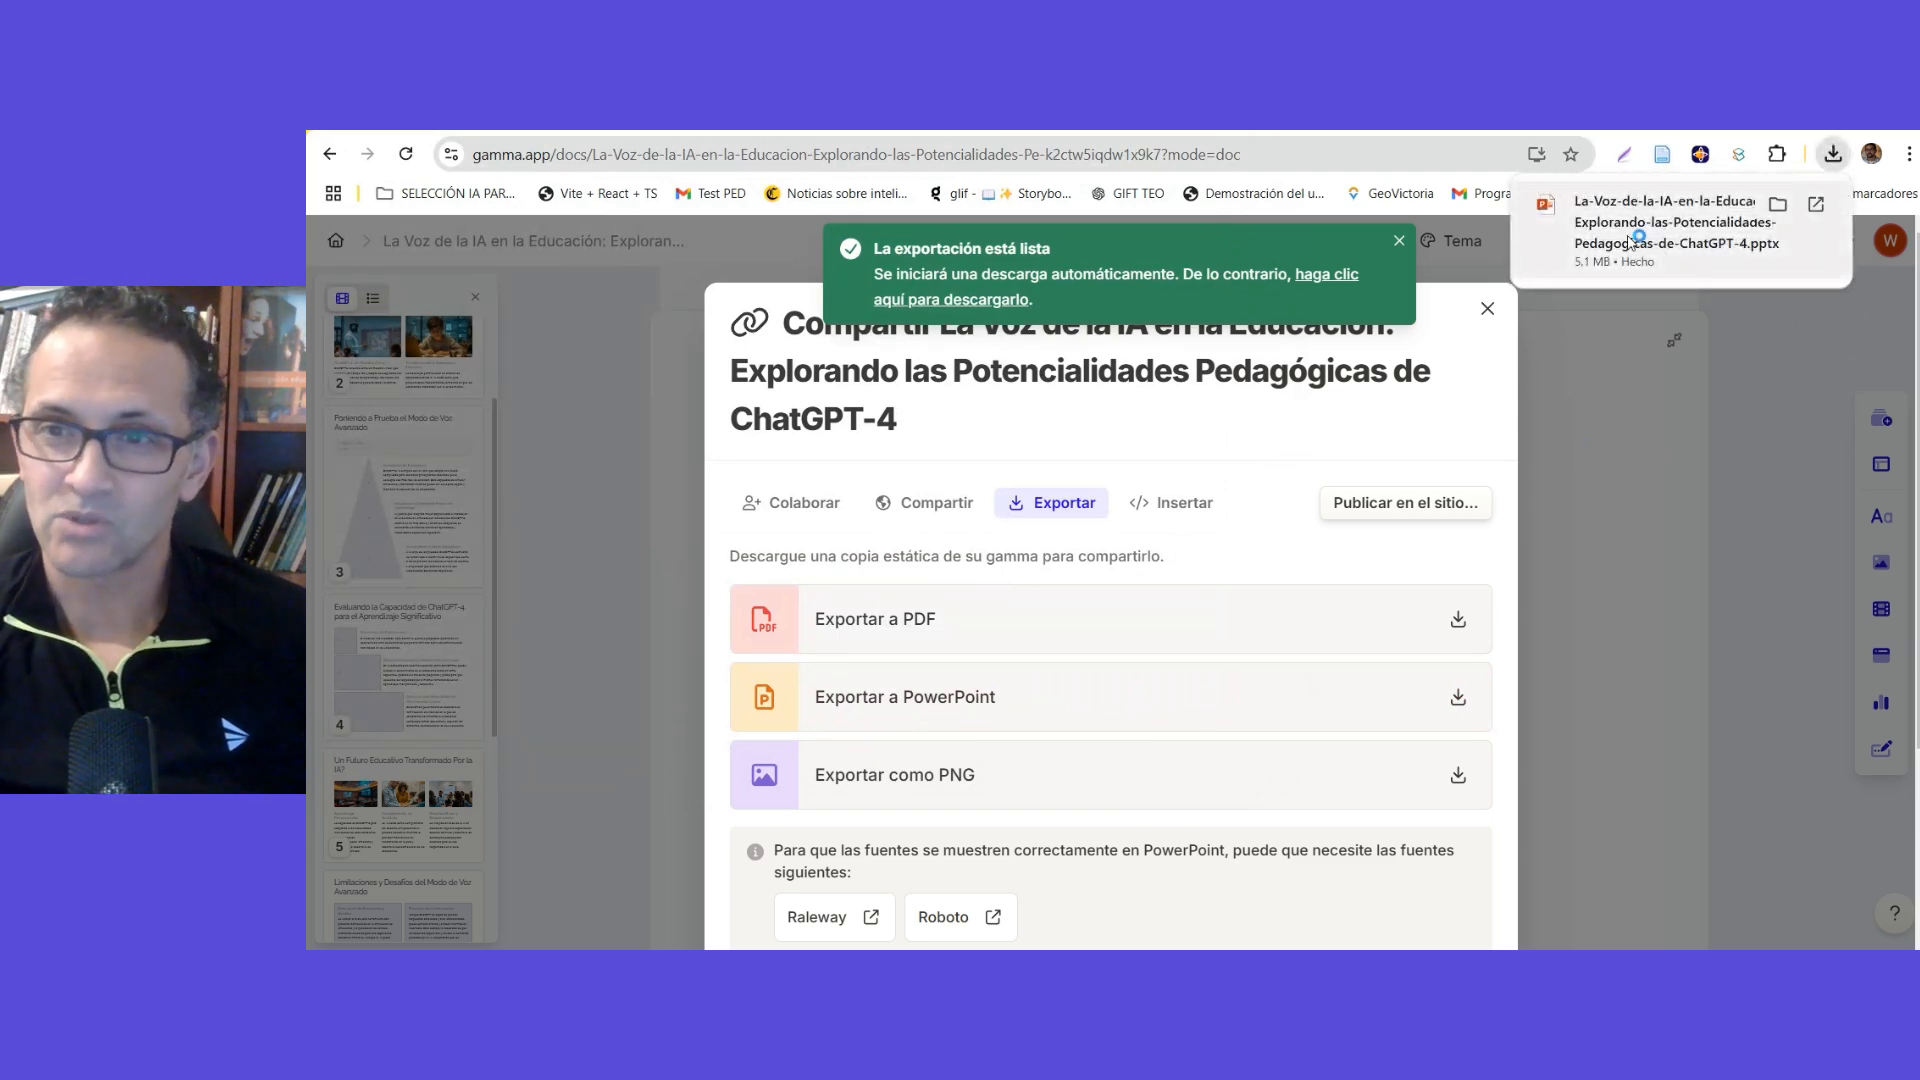1920x1080 pixels.
Task: Go forward in browser history
Action: (367, 154)
